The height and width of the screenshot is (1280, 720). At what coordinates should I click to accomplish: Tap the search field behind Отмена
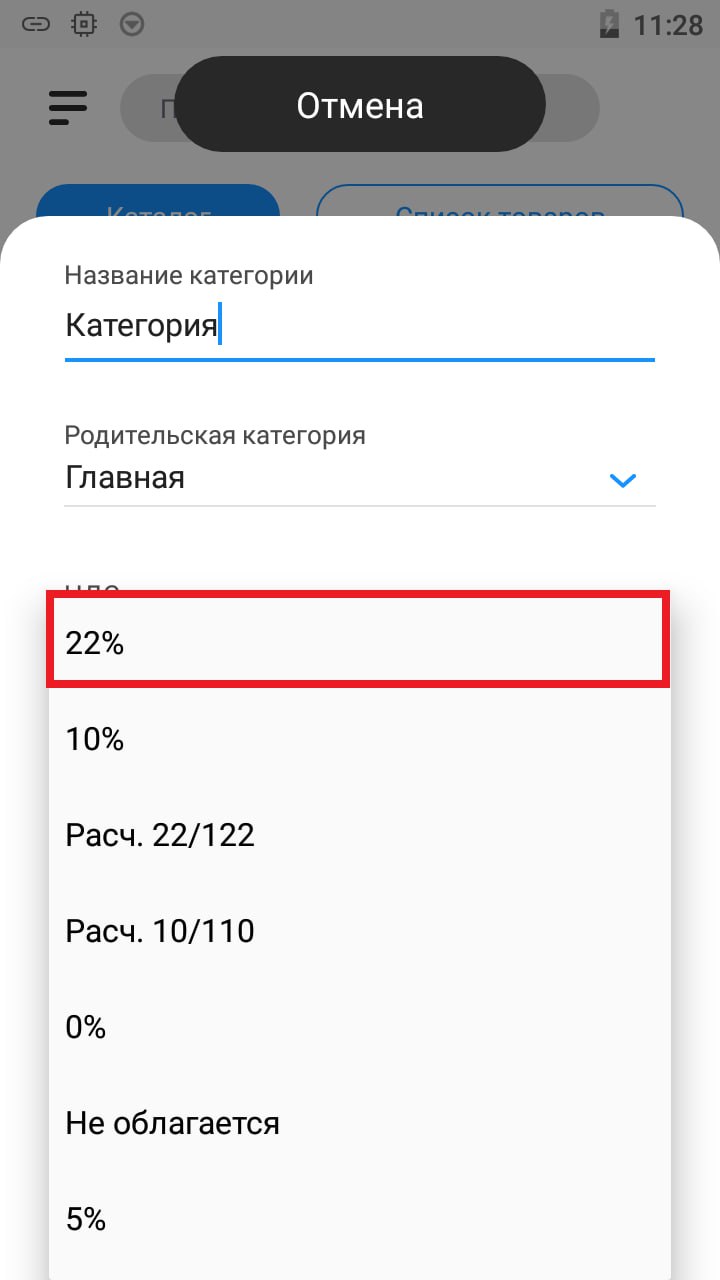(575, 107)
